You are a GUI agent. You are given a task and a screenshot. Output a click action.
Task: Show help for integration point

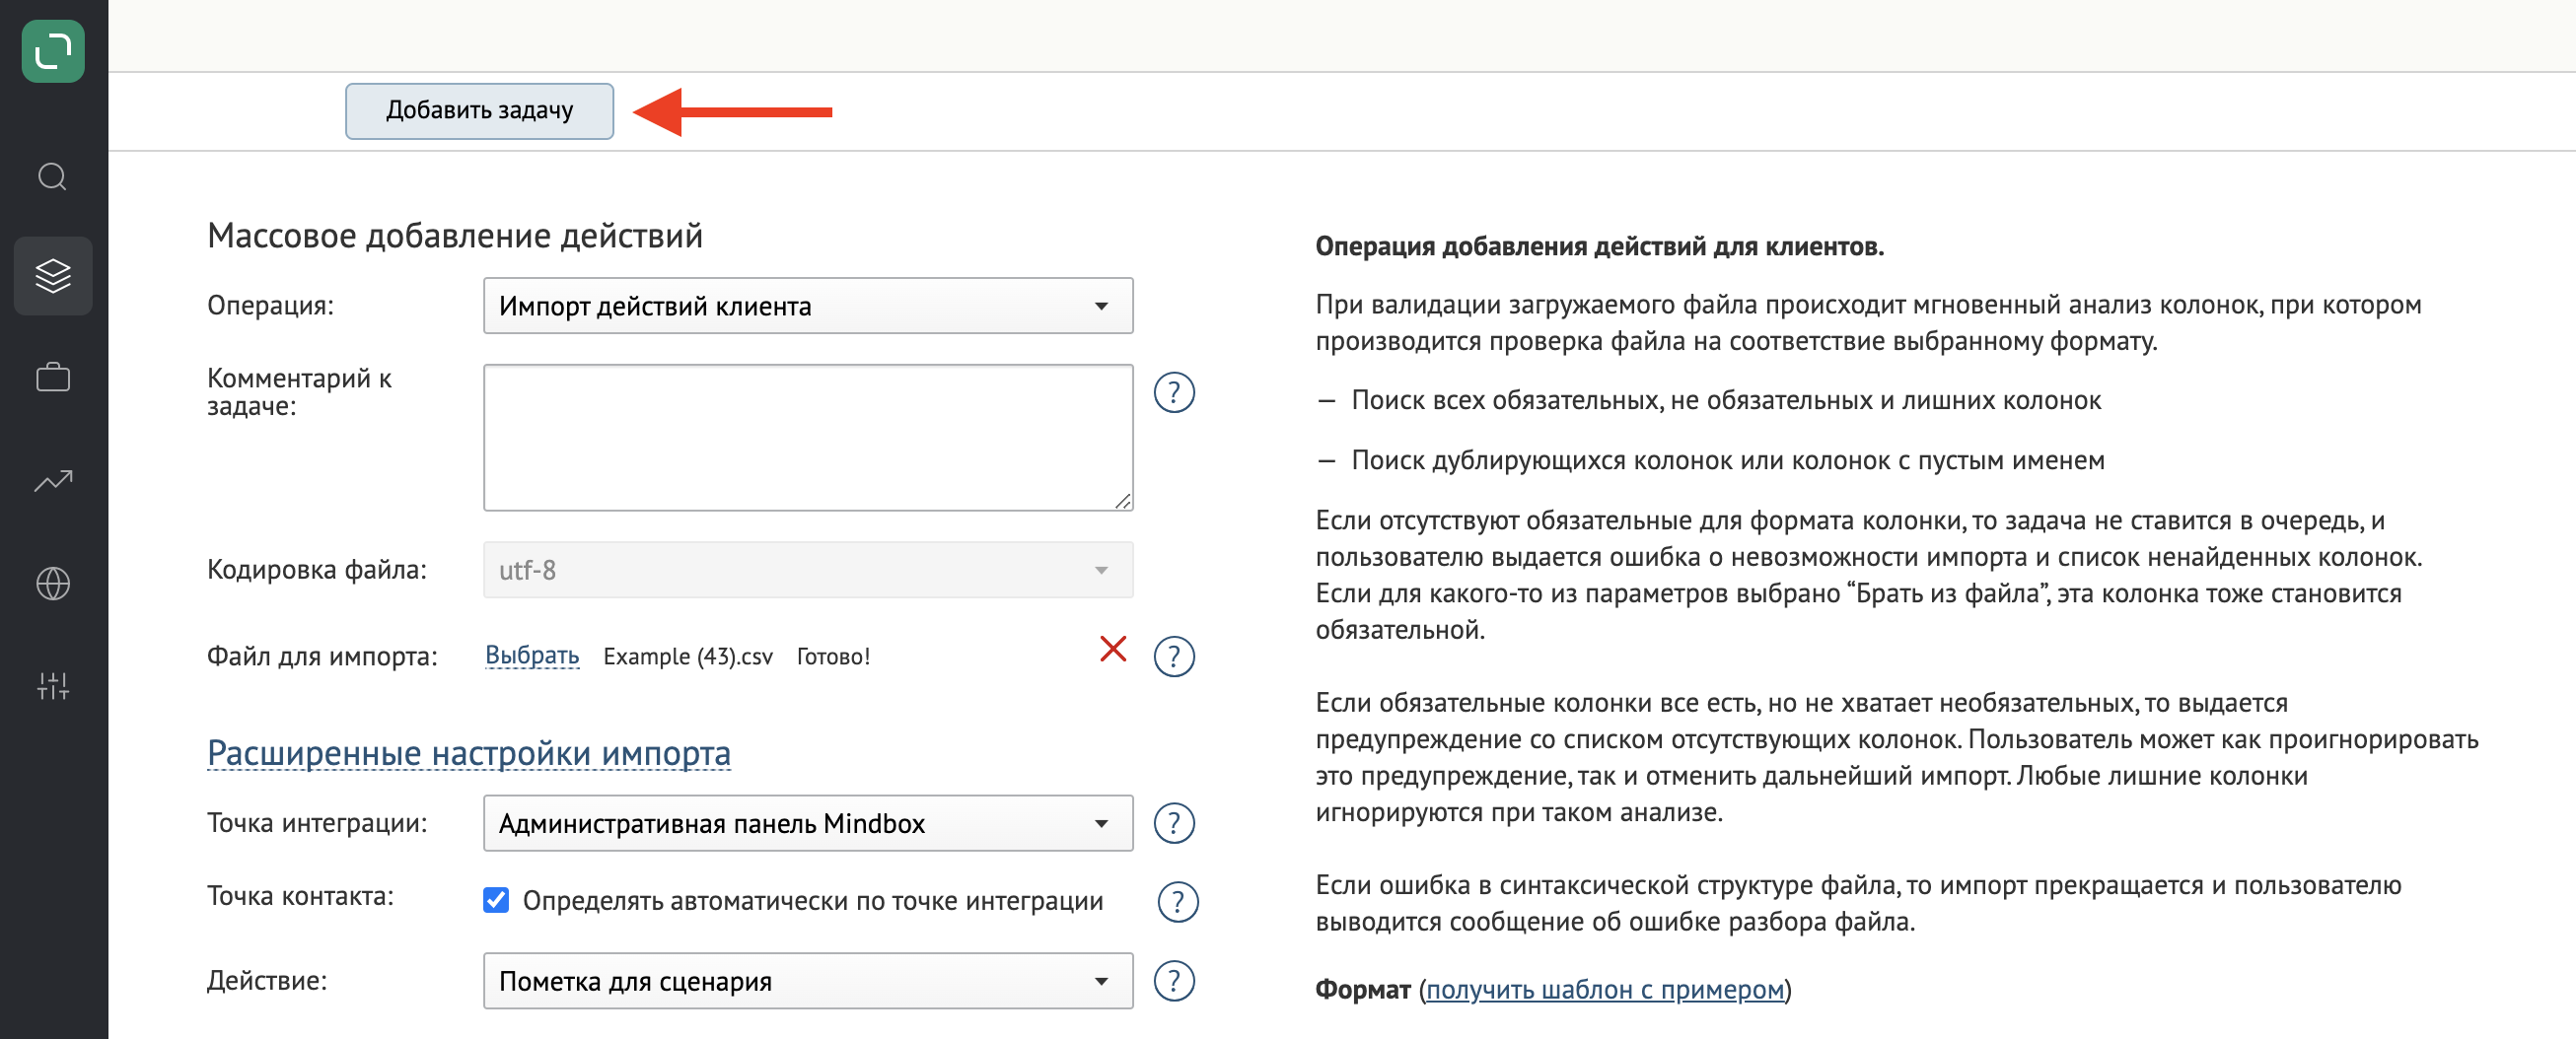(x=1174, y=824)
